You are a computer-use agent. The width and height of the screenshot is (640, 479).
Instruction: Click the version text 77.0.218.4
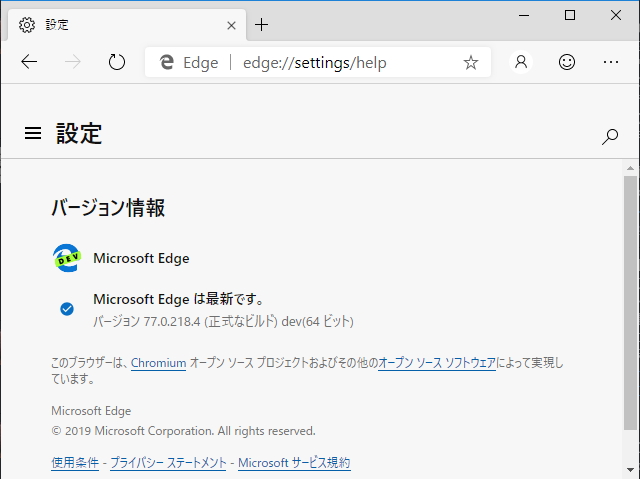[172, 322]
